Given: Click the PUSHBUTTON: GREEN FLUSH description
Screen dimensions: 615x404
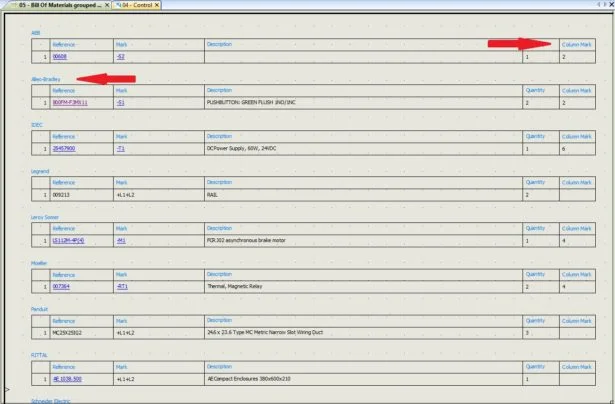Looking at the screenshot, I should tap(251, 102).
